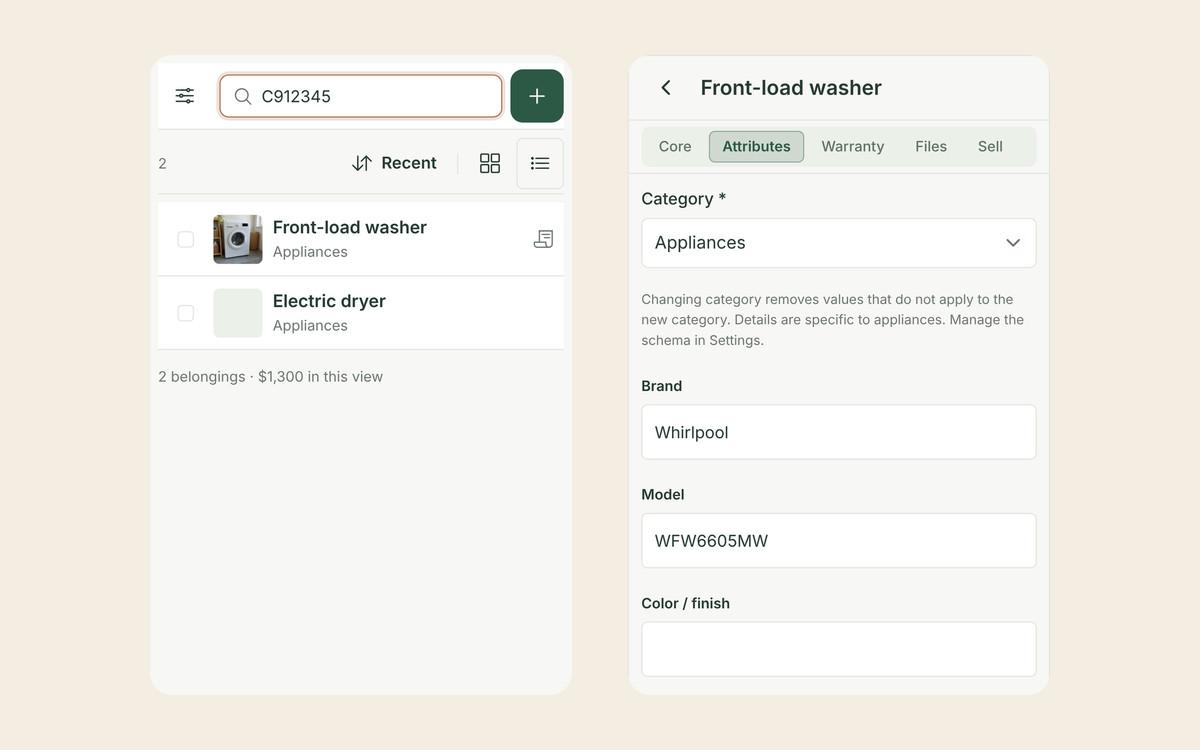This screenshot has height=750, width=1200.
Task: Select the Electric dryer checkbox
Action: coord(186,313)
